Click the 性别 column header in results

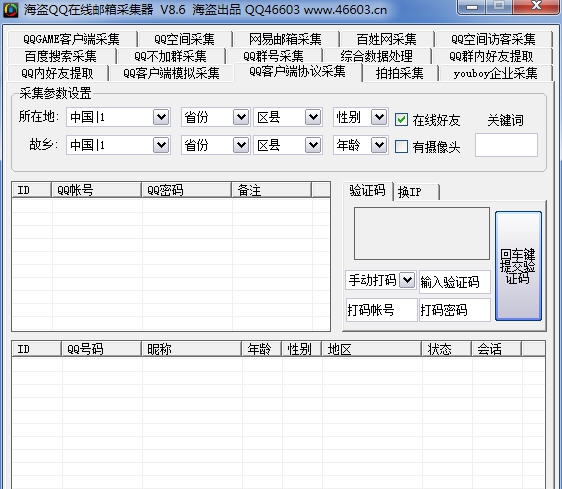click(x=301, y=348)
